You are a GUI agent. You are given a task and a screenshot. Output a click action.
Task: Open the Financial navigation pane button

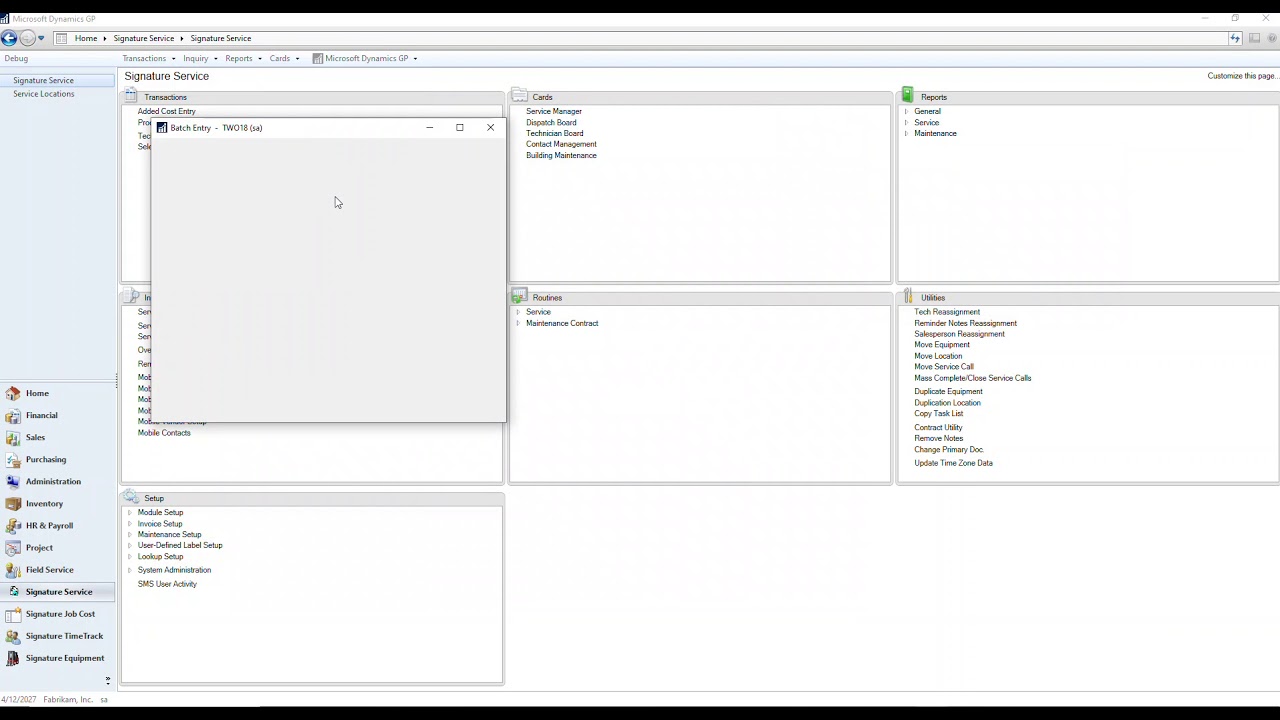[x=58, y=415]
